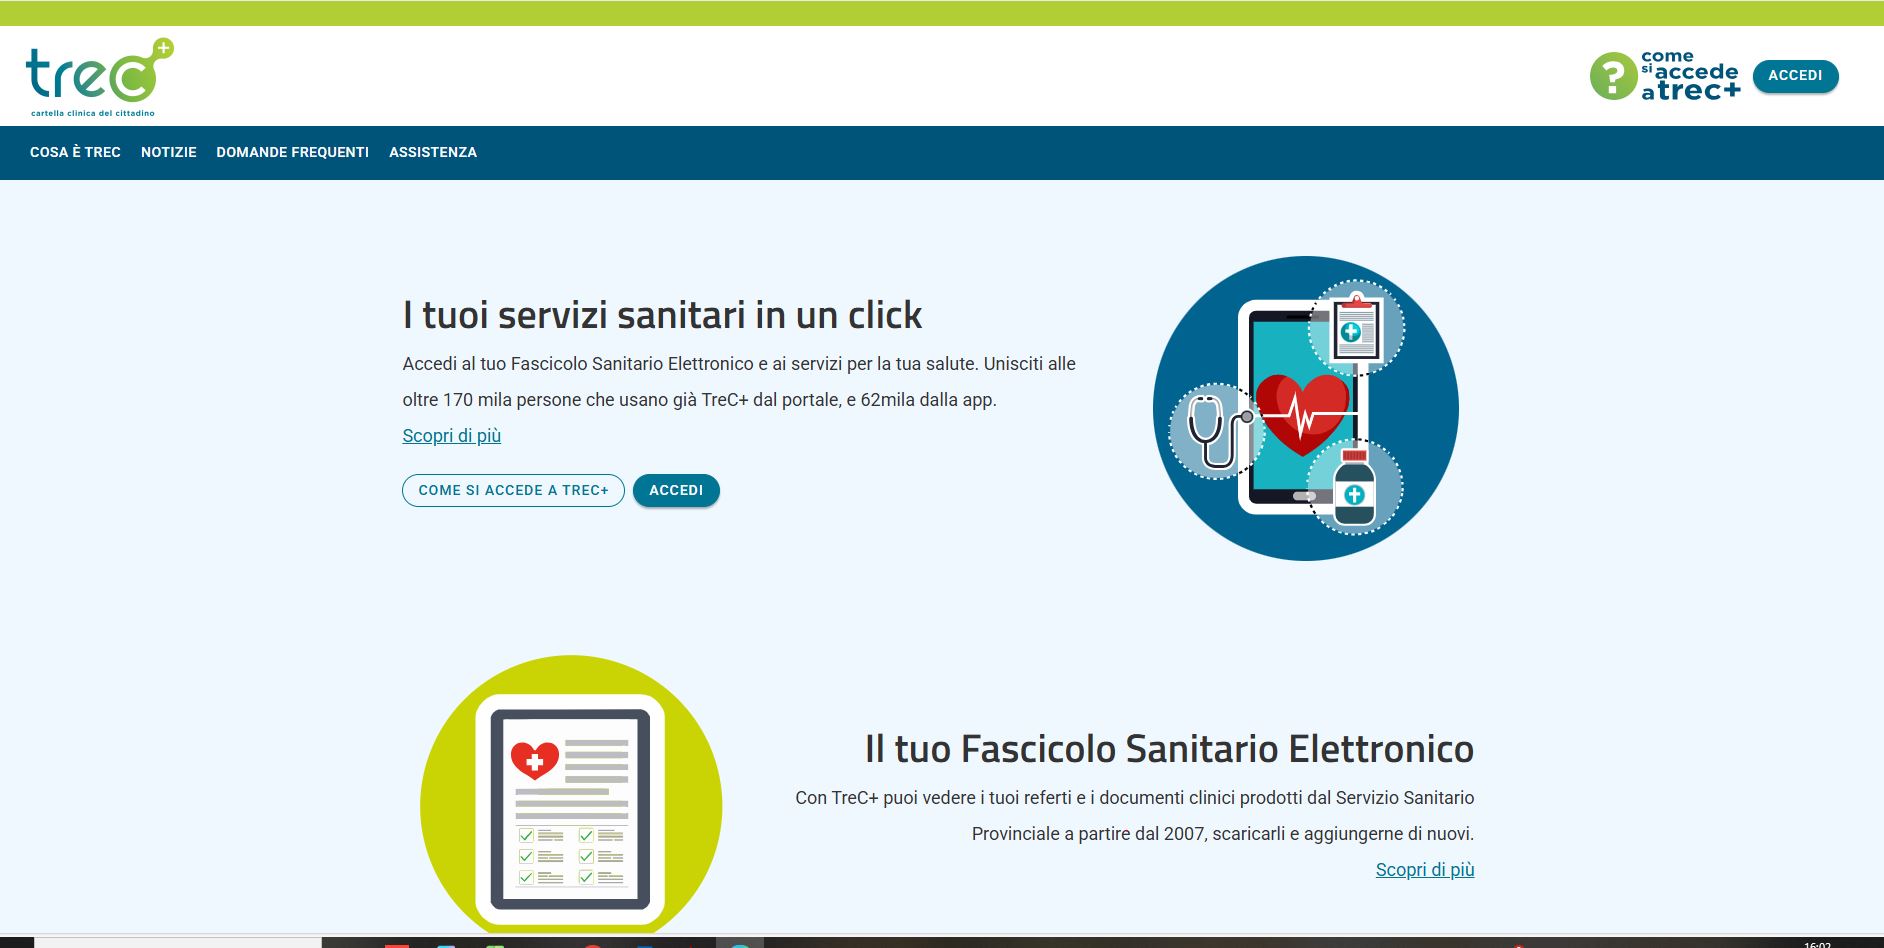Screen dimensions: 1884x948
Task: Follow Scopri di più under servizi sanitari
Action: 451,436
